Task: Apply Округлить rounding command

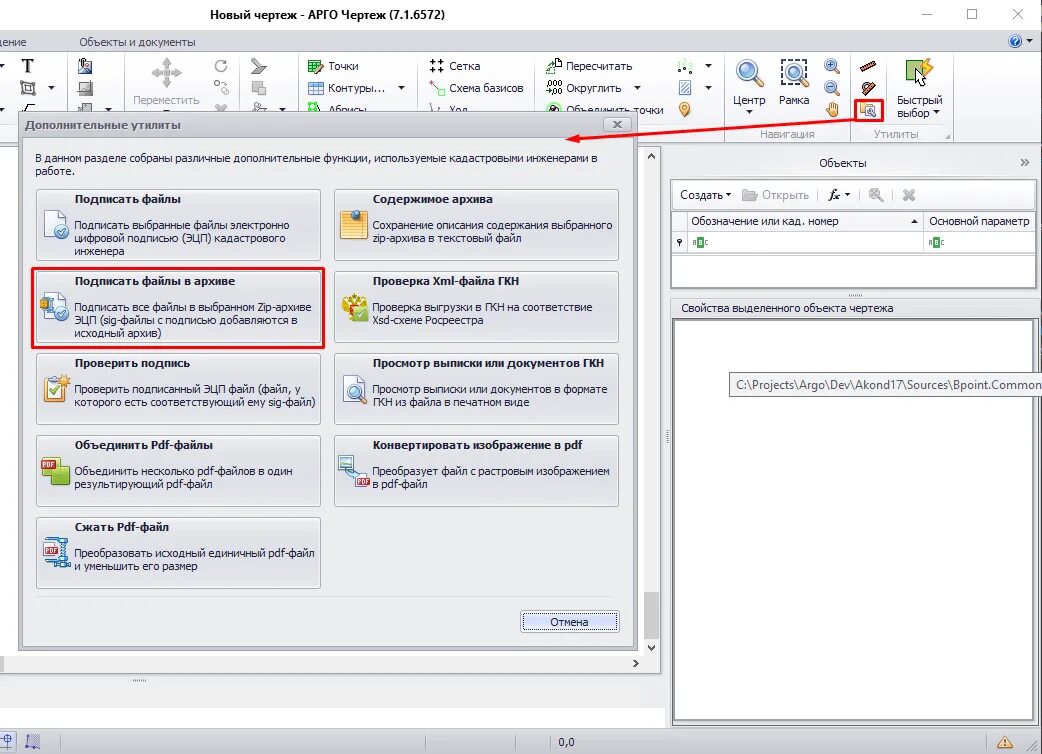Action: click(583, 88)
